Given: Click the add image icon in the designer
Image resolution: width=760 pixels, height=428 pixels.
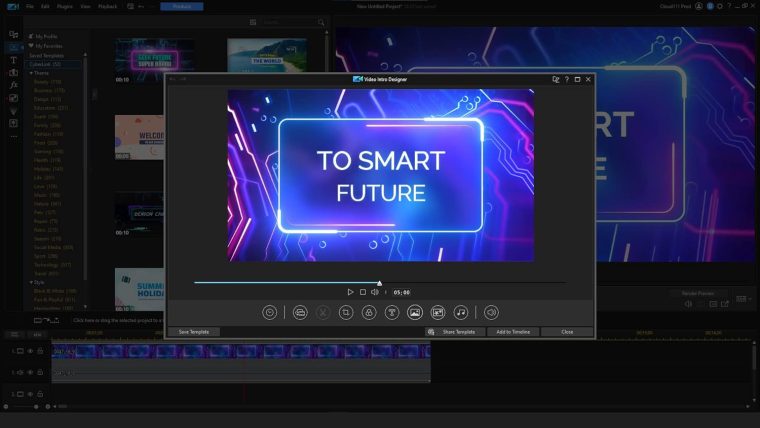Looking at the screenshot, I should [x=415, y=313].
